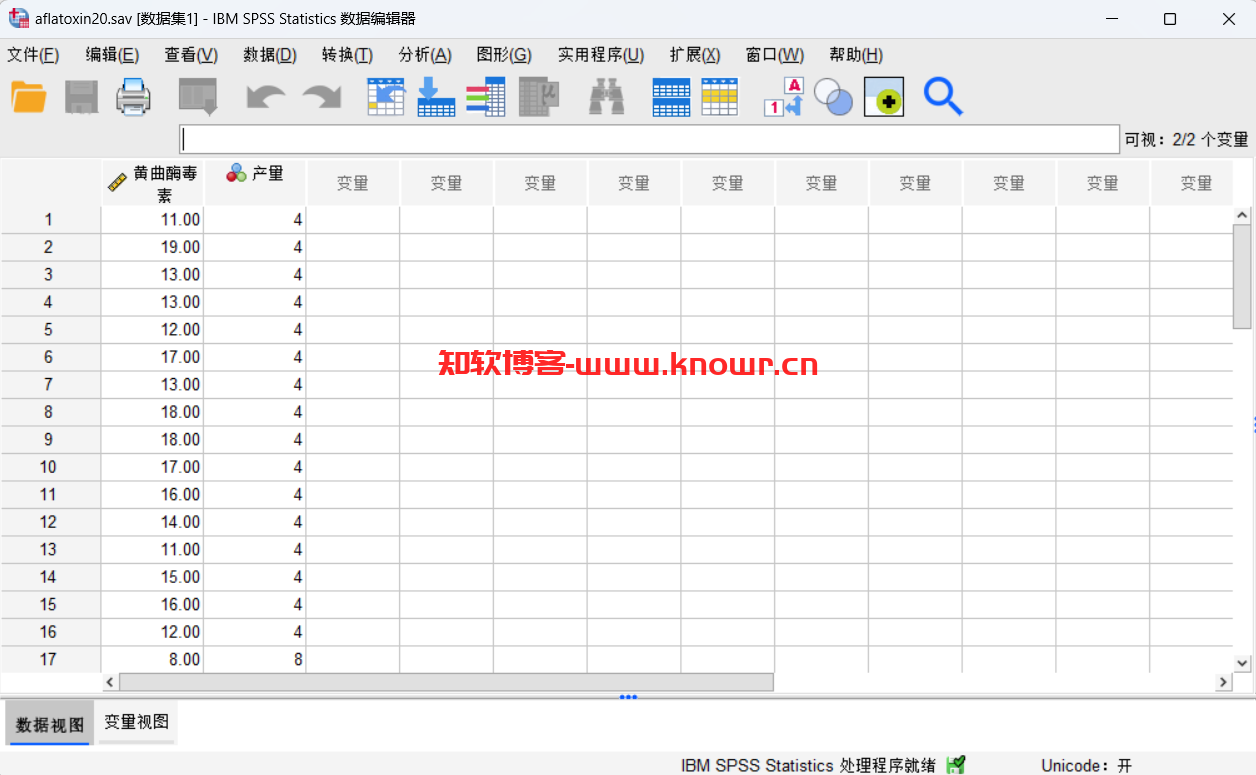This screenshot has width=1256, height=775.
Task: Open the recall recent dialogs icon
Action: point(198,97)
